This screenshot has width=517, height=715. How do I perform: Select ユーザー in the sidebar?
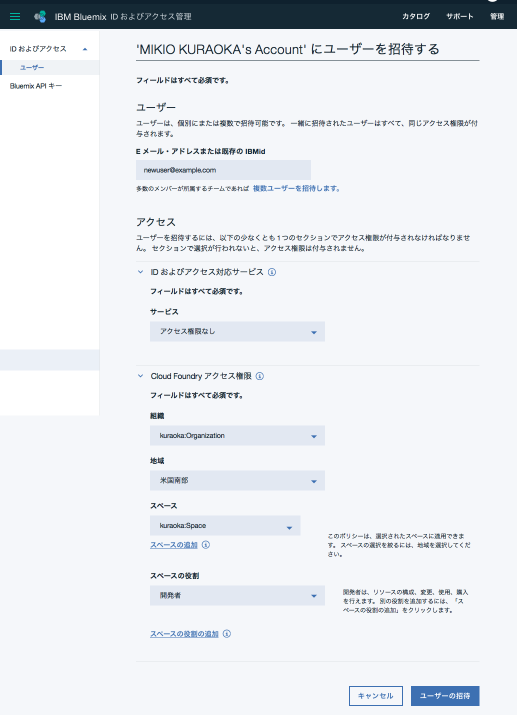(50, 67)
